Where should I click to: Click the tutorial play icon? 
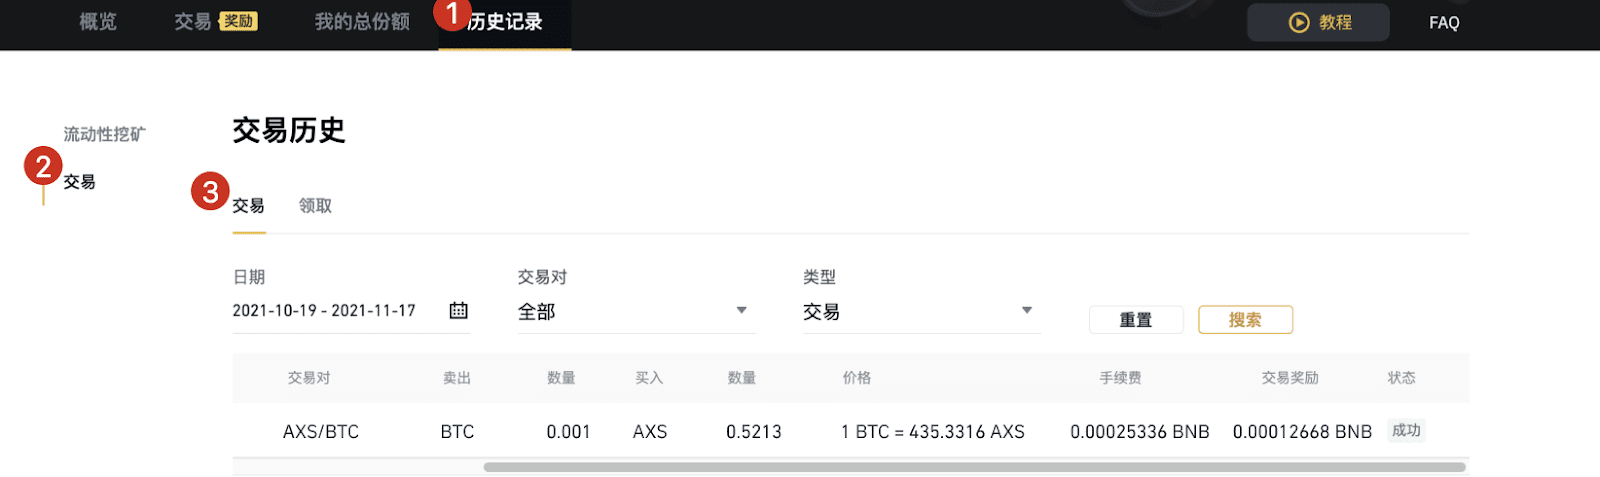coord(1299,22)
